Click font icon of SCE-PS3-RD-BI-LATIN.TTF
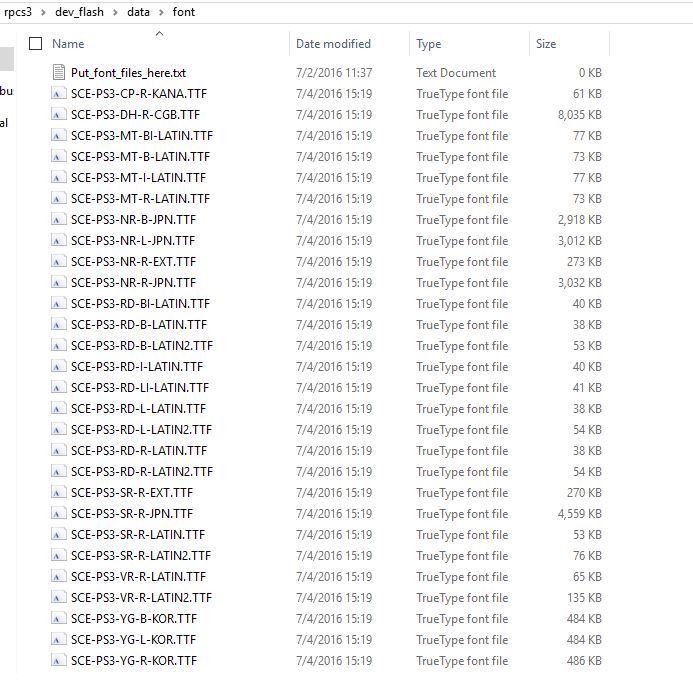693x687 pixels. [58, 304]
